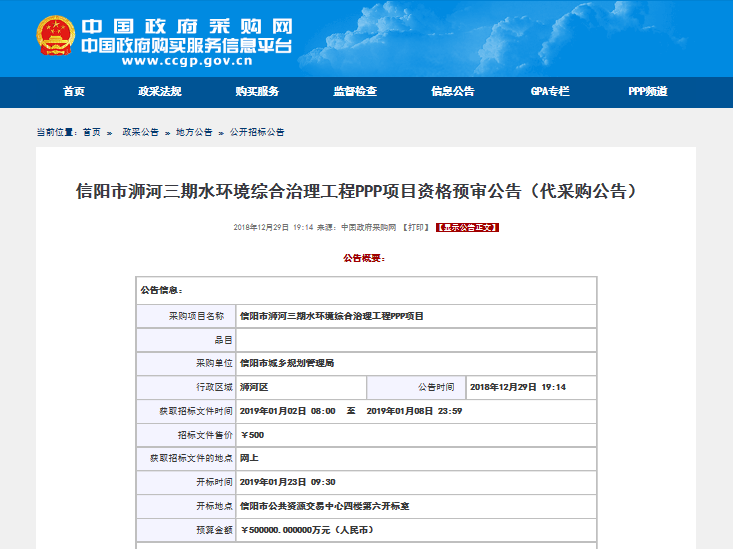Open the 首页 navigation menu item
The image size is (733, 549).
[x=74, y=92]
